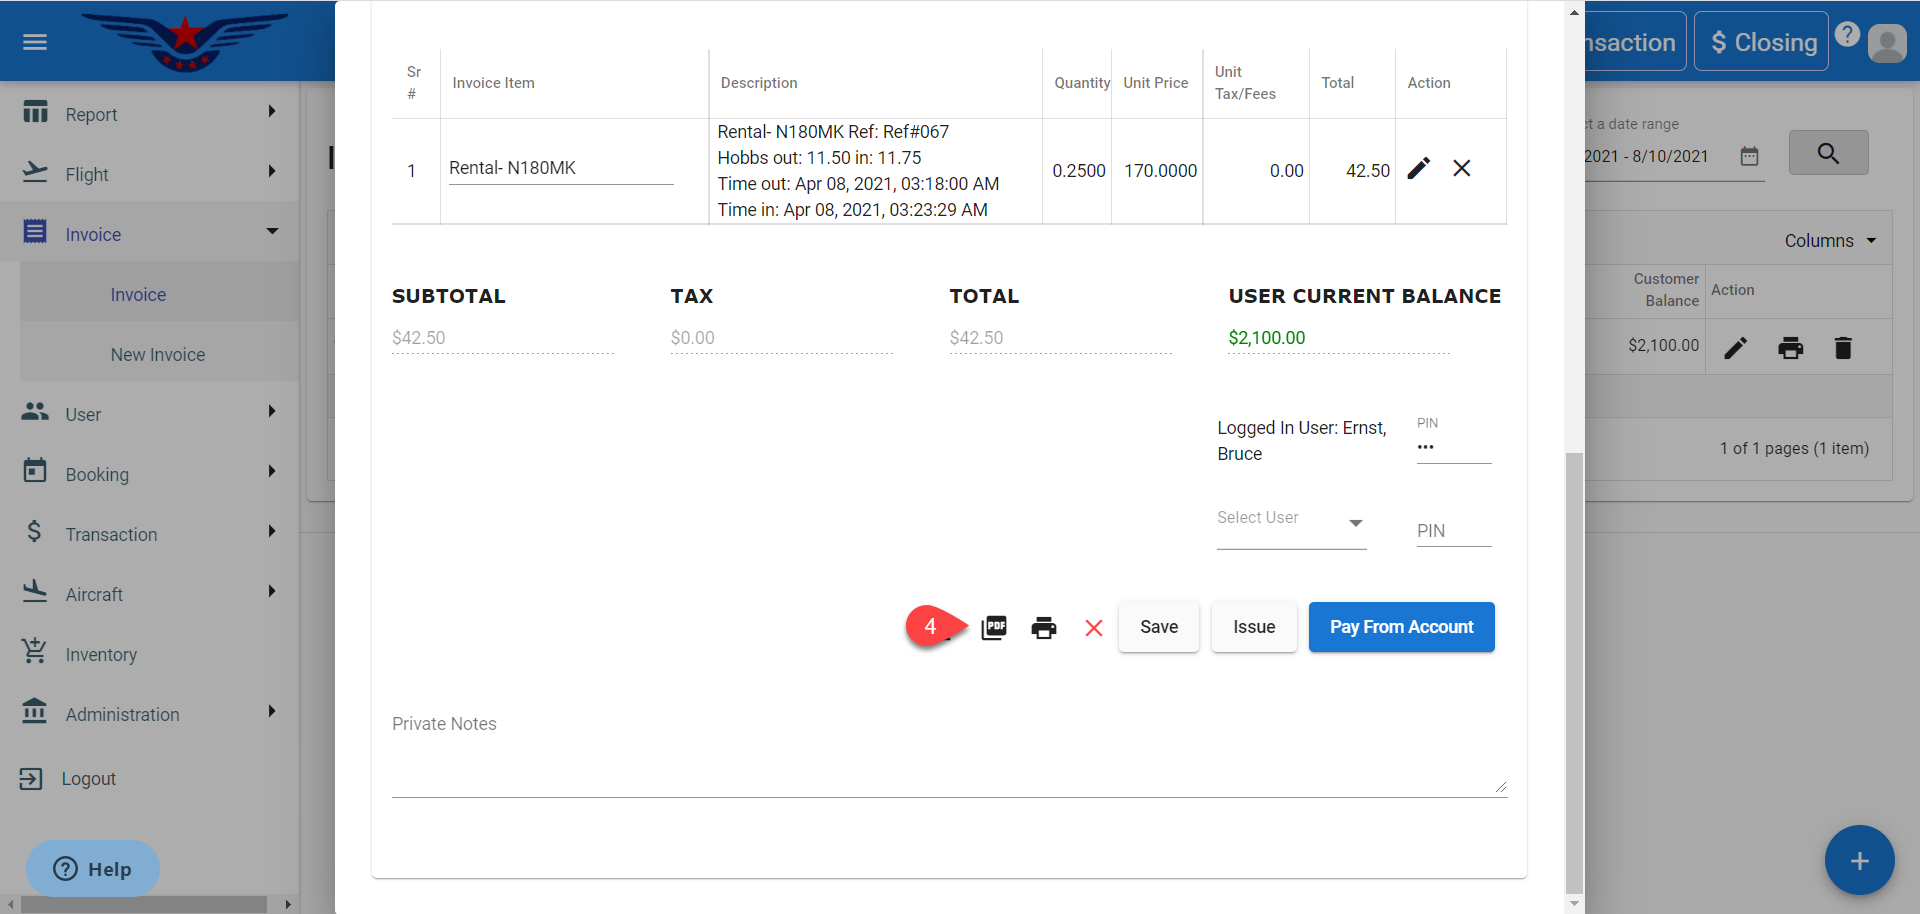Expand the Report sidebar menu
This screenshot has width=1920, height=914.
(x=150, y=114)
